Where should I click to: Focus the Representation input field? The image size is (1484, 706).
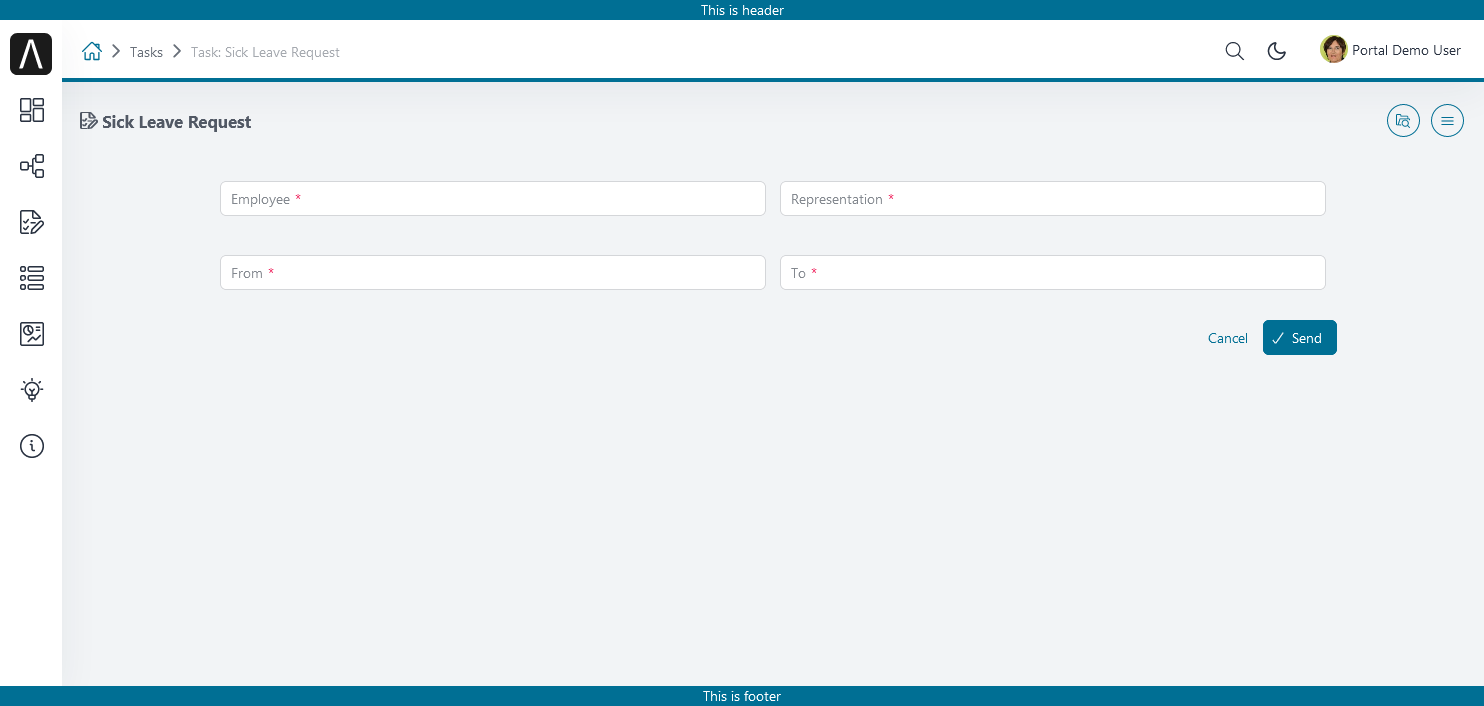point(1053,198)
